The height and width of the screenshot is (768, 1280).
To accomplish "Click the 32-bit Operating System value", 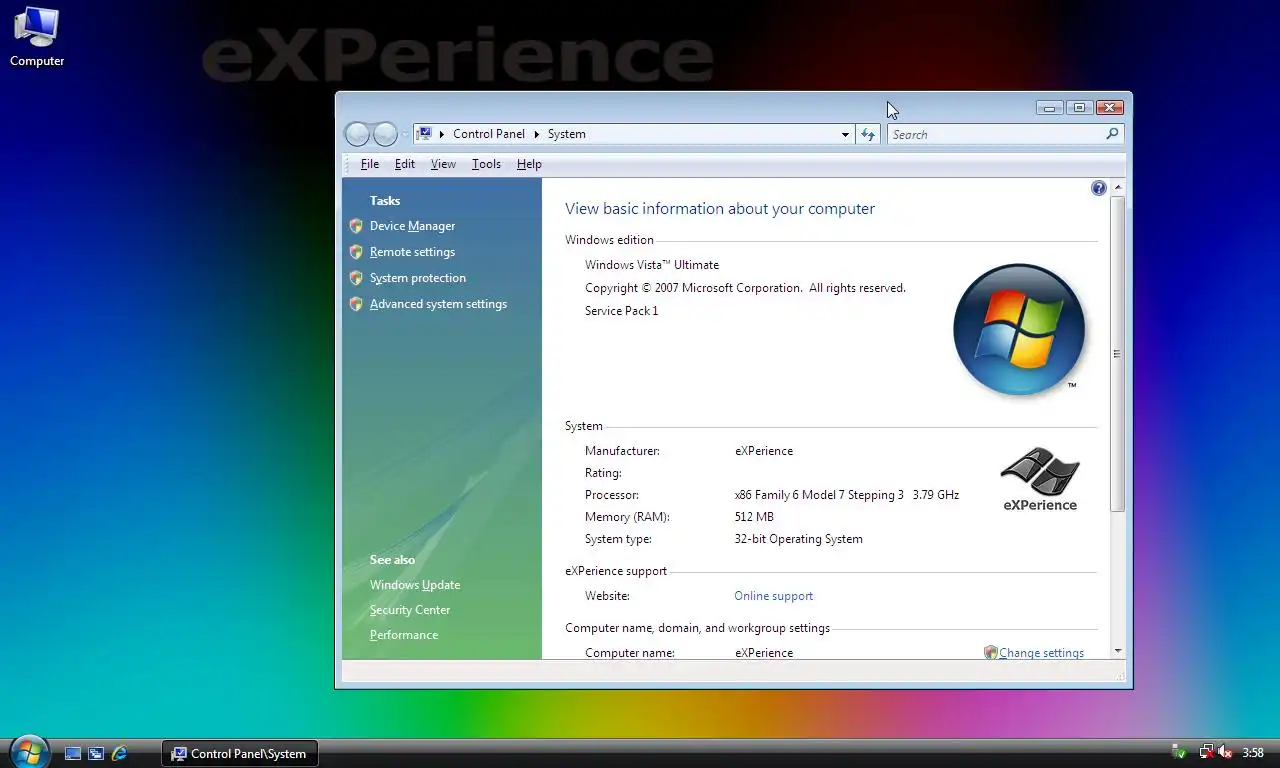I will (798, 539).
